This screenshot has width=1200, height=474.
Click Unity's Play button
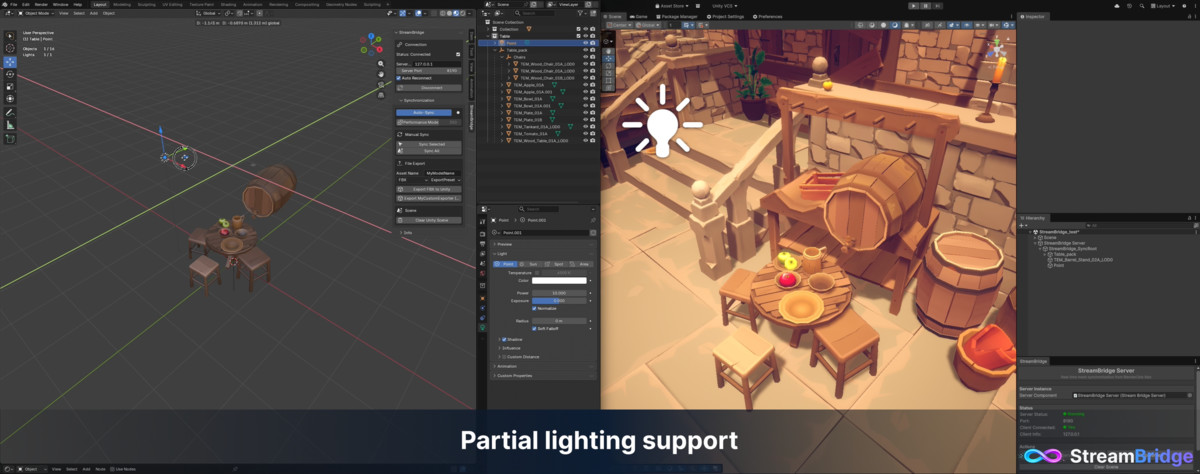(x=913, y=5)
